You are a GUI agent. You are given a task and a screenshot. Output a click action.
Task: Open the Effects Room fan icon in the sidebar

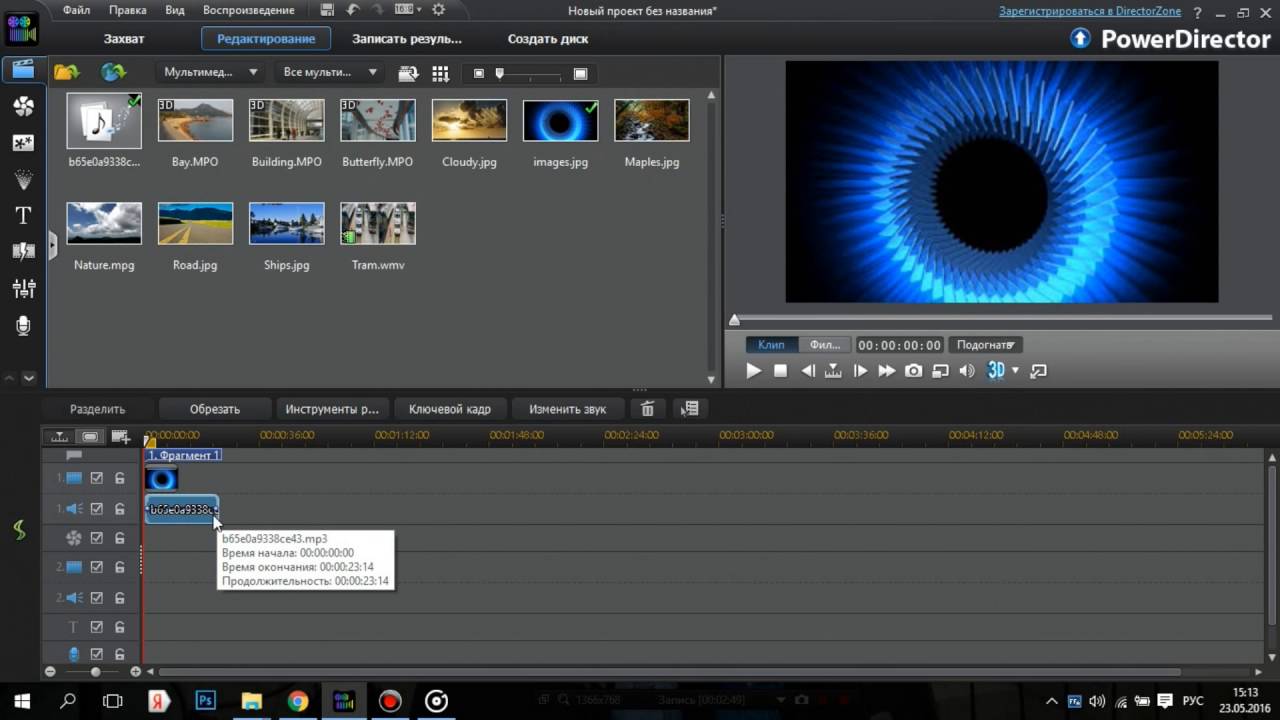(x=23, y=106)
